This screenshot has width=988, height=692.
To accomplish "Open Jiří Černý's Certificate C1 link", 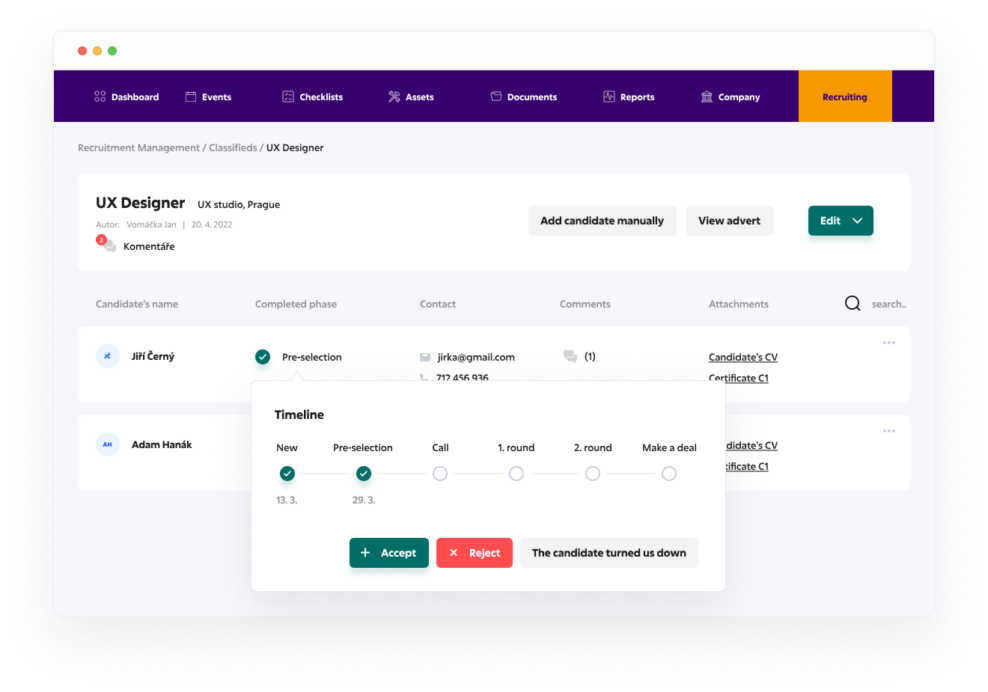I will [738, 378].
